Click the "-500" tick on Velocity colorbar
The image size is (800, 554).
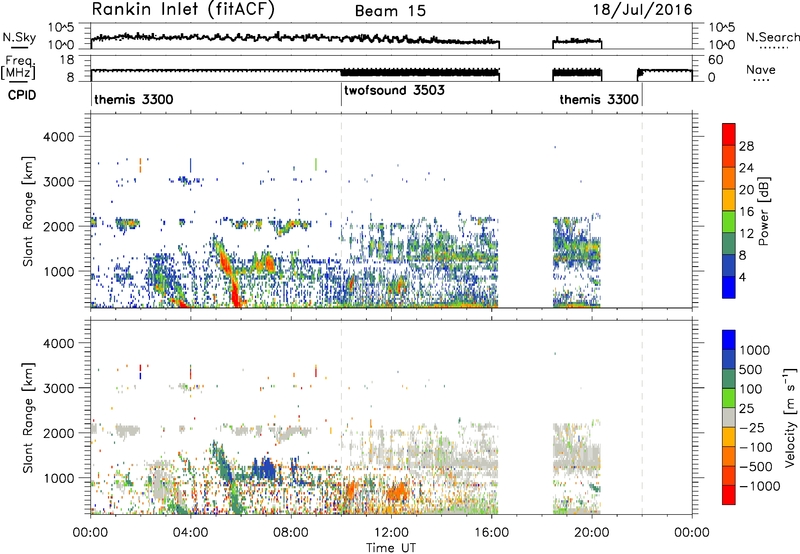click(x=756, y=466)
